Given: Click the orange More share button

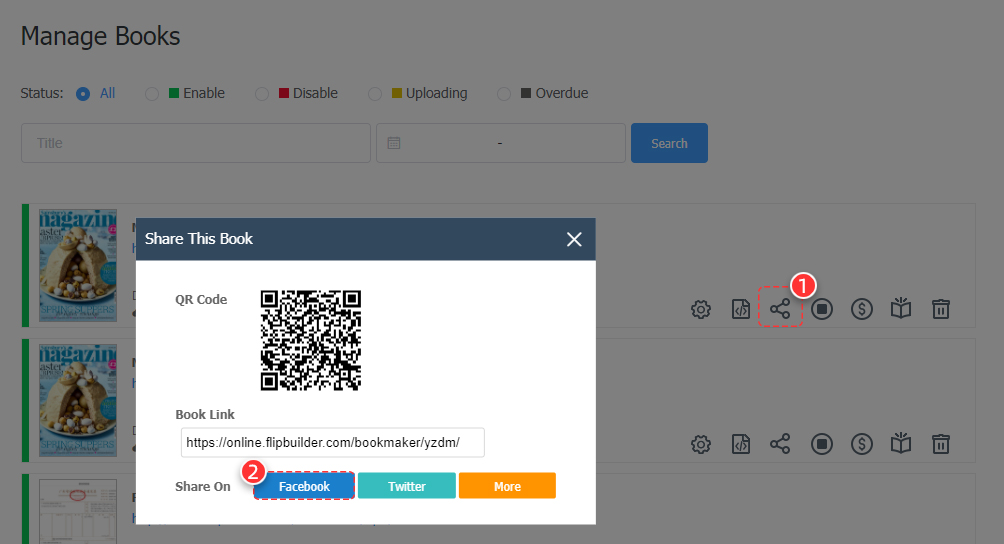Looking at the screenshot, I should (507, 486).
